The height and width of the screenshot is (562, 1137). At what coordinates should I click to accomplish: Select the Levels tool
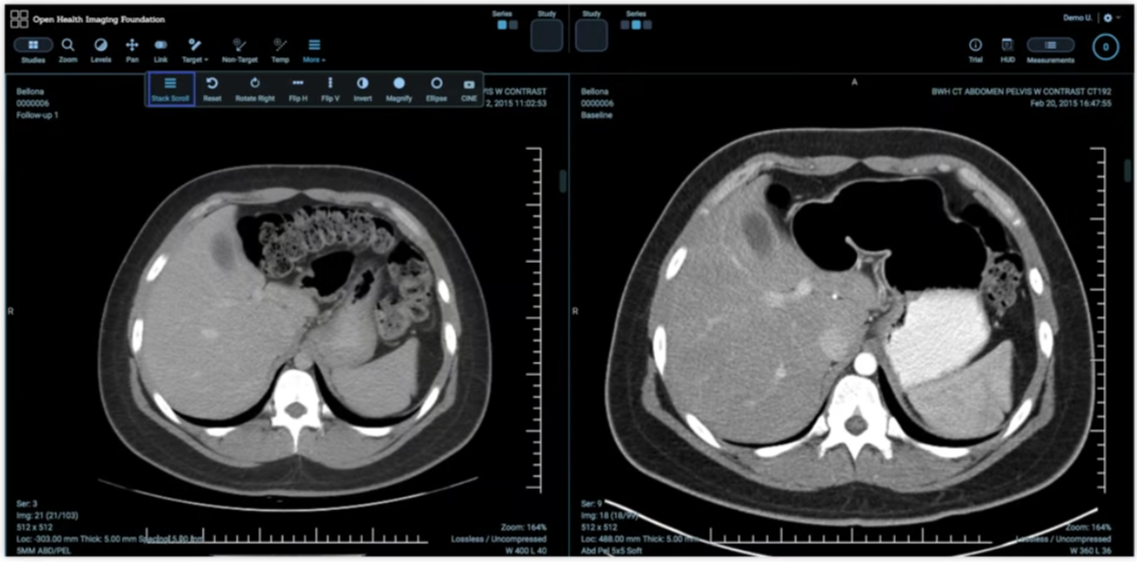point(101,50)
